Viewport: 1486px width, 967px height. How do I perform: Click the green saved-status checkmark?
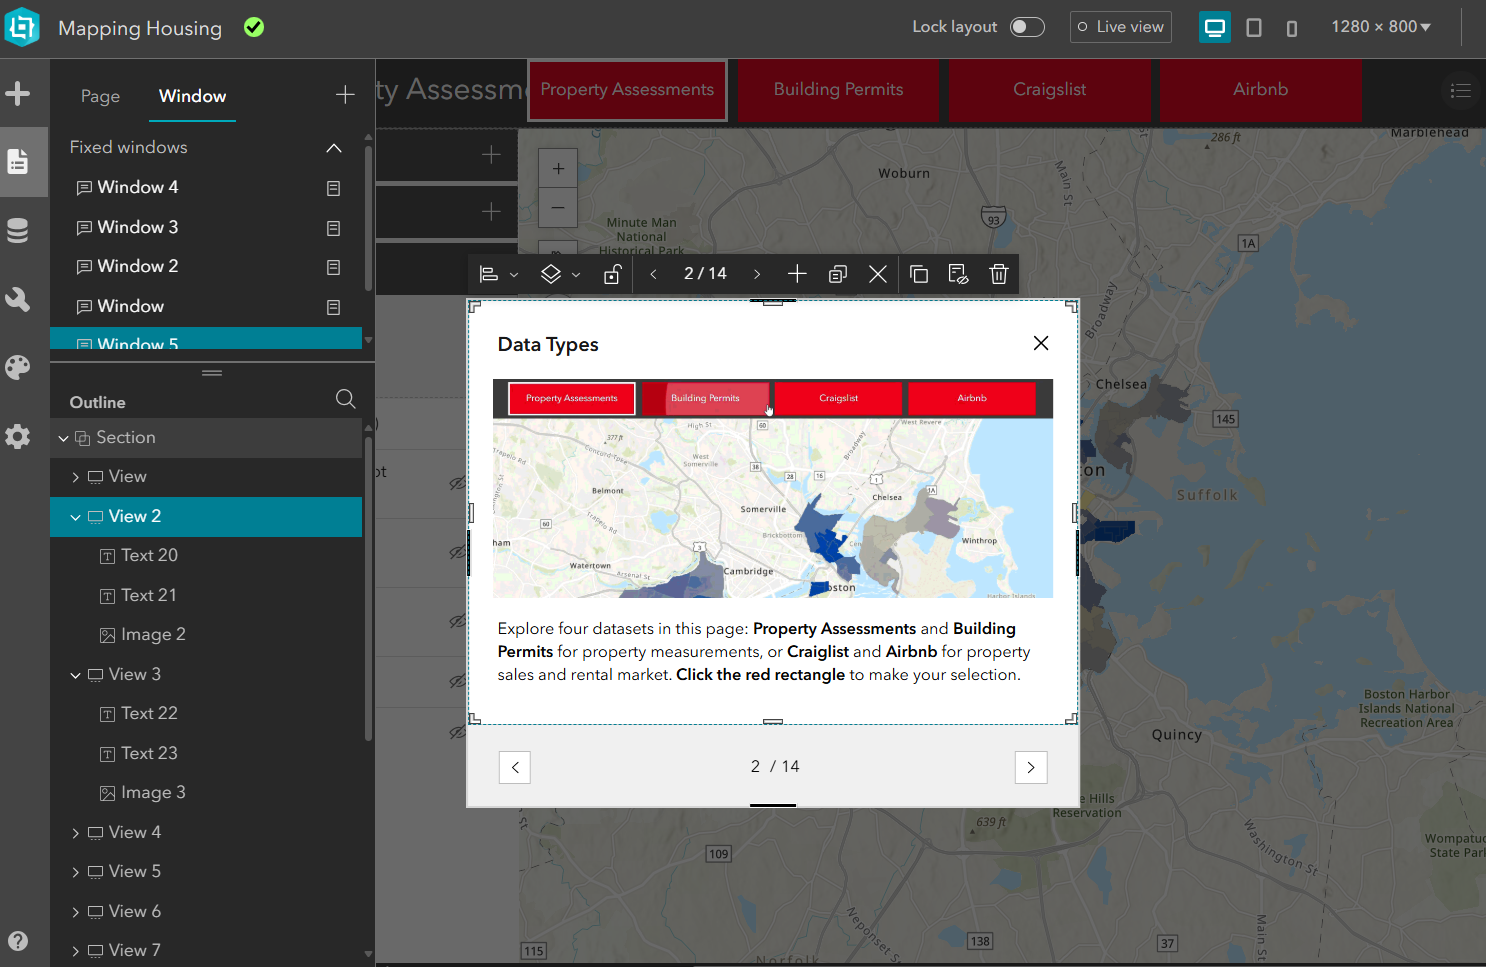click(x=254, y=27)
